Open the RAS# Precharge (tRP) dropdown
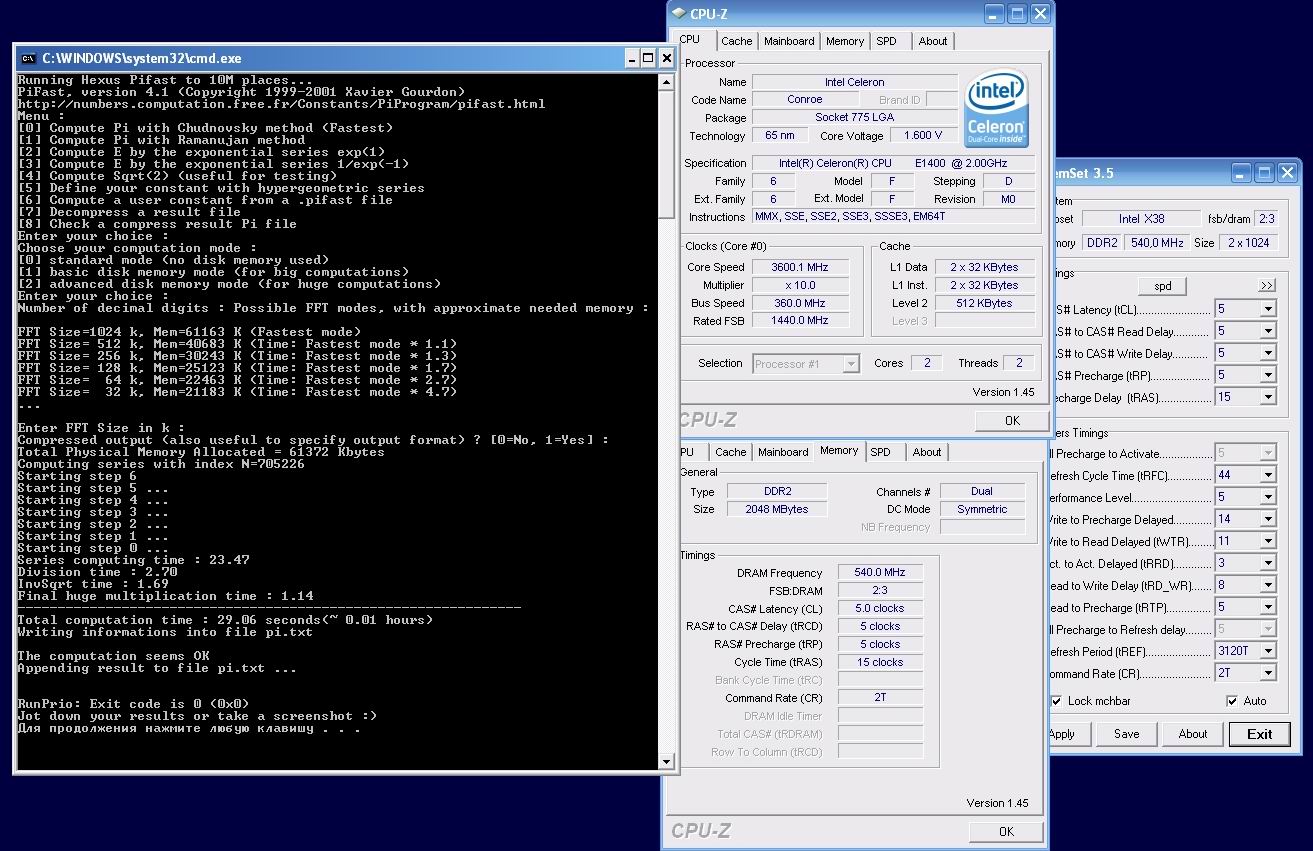 click(1268, 375)
